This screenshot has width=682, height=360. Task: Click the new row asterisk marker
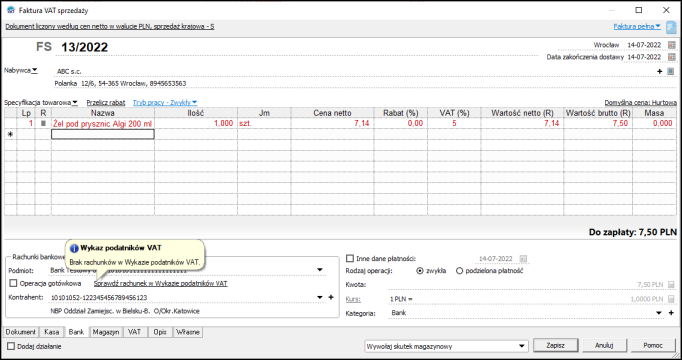[10, 134]
